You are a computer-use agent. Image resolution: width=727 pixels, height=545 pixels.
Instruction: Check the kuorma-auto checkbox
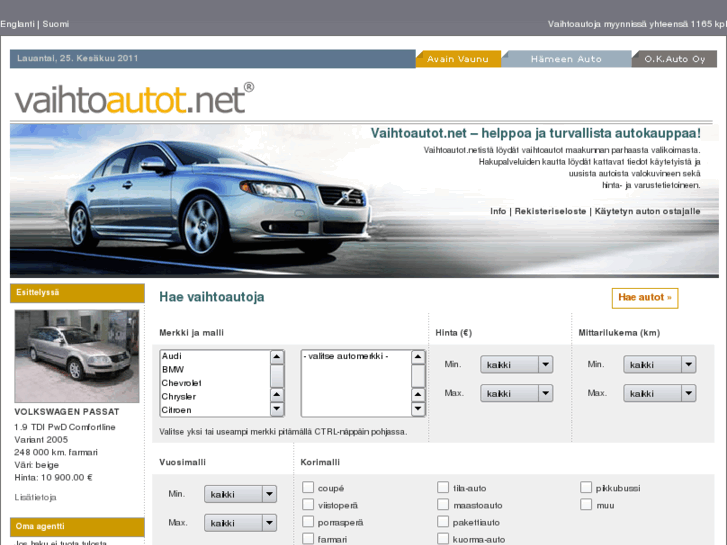443,539
